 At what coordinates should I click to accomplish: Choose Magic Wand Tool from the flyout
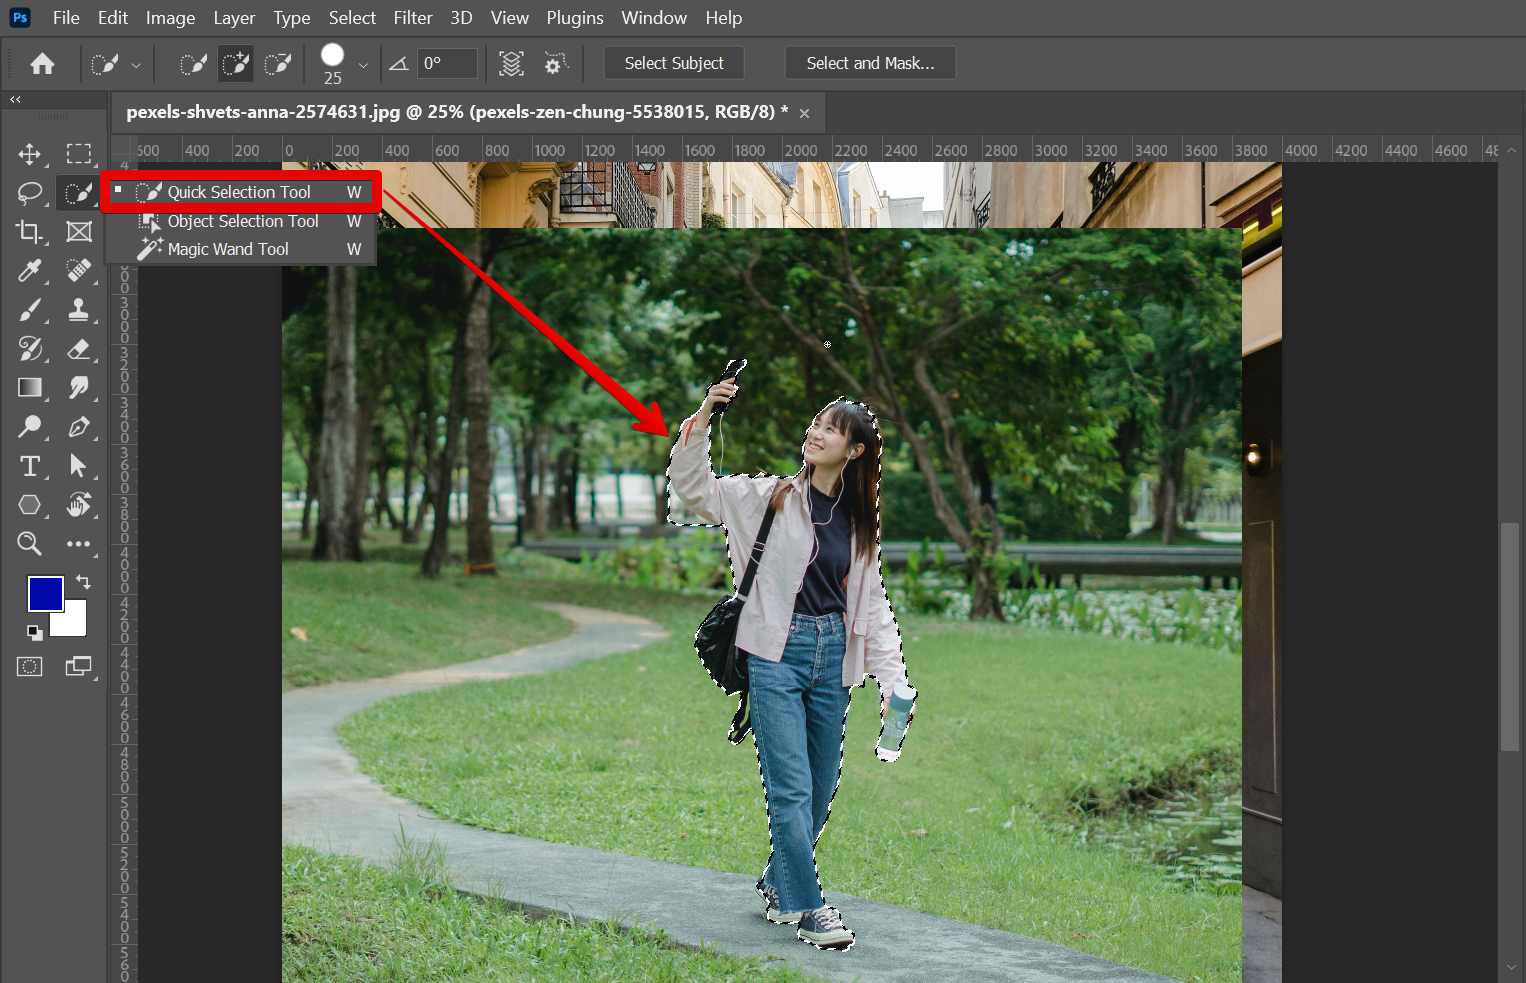pyautogui.click(x=228, y=249)
